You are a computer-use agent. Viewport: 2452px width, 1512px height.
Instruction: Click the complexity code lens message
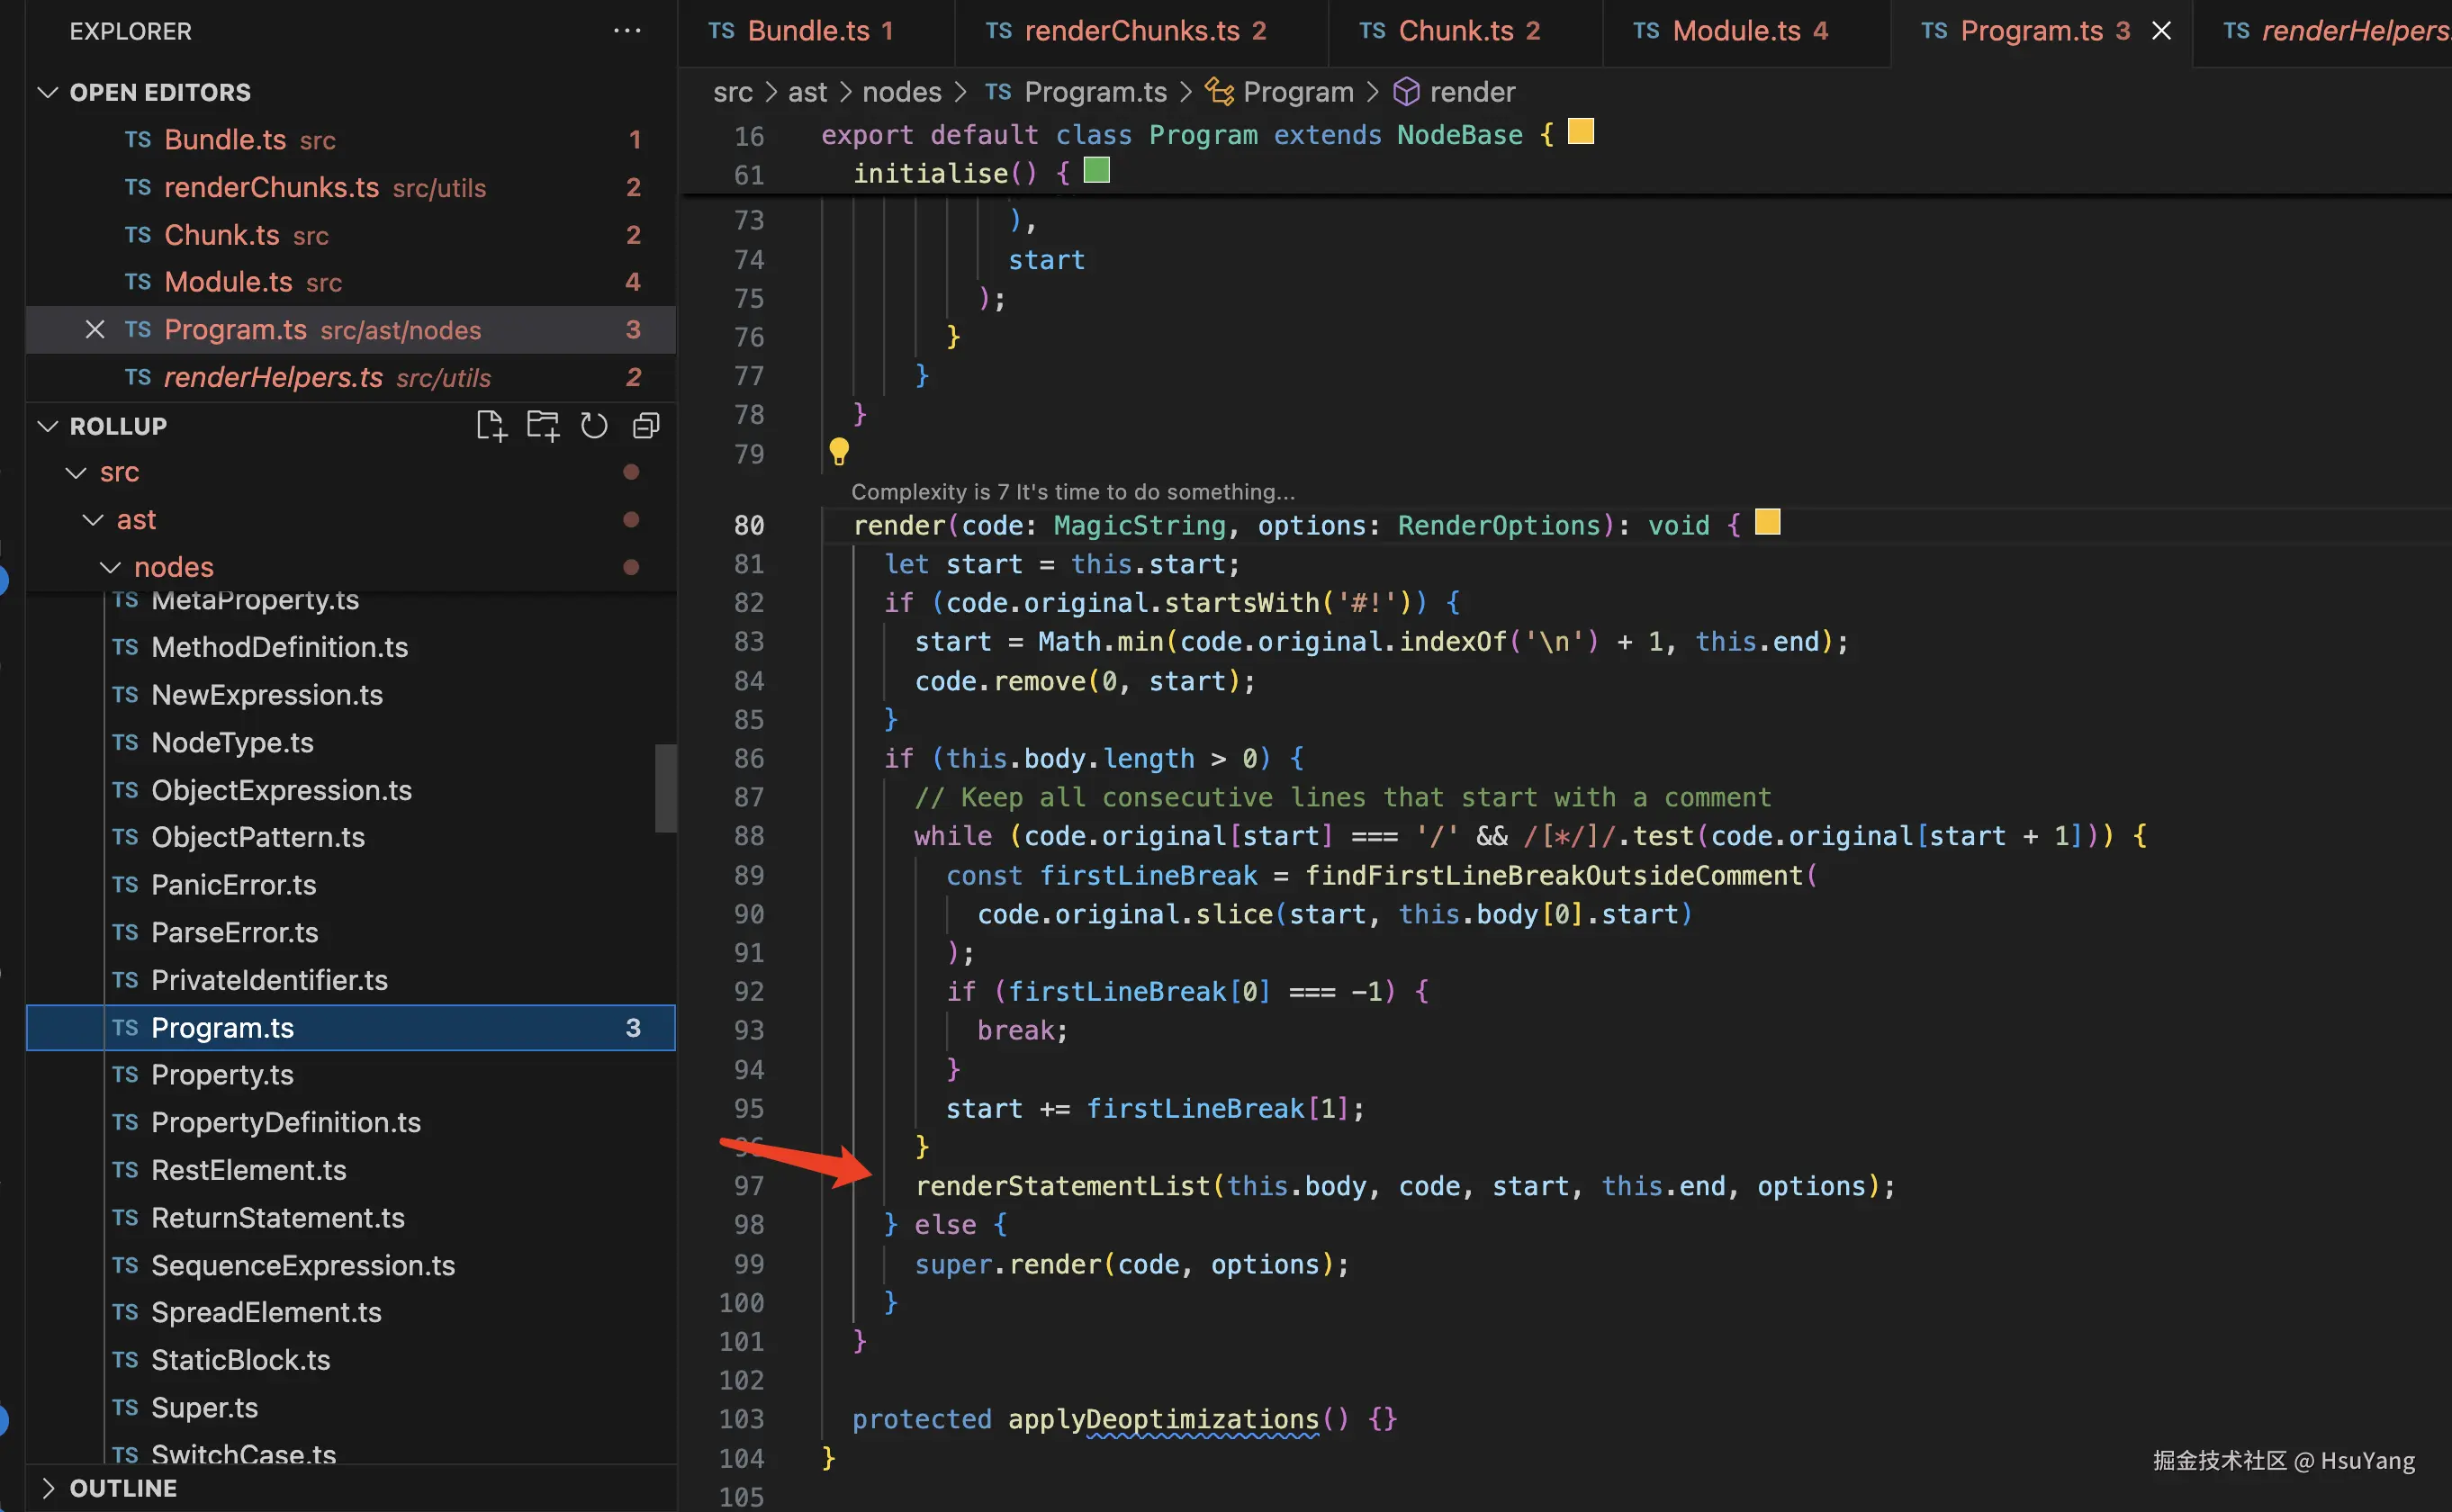click(1072, 492)
